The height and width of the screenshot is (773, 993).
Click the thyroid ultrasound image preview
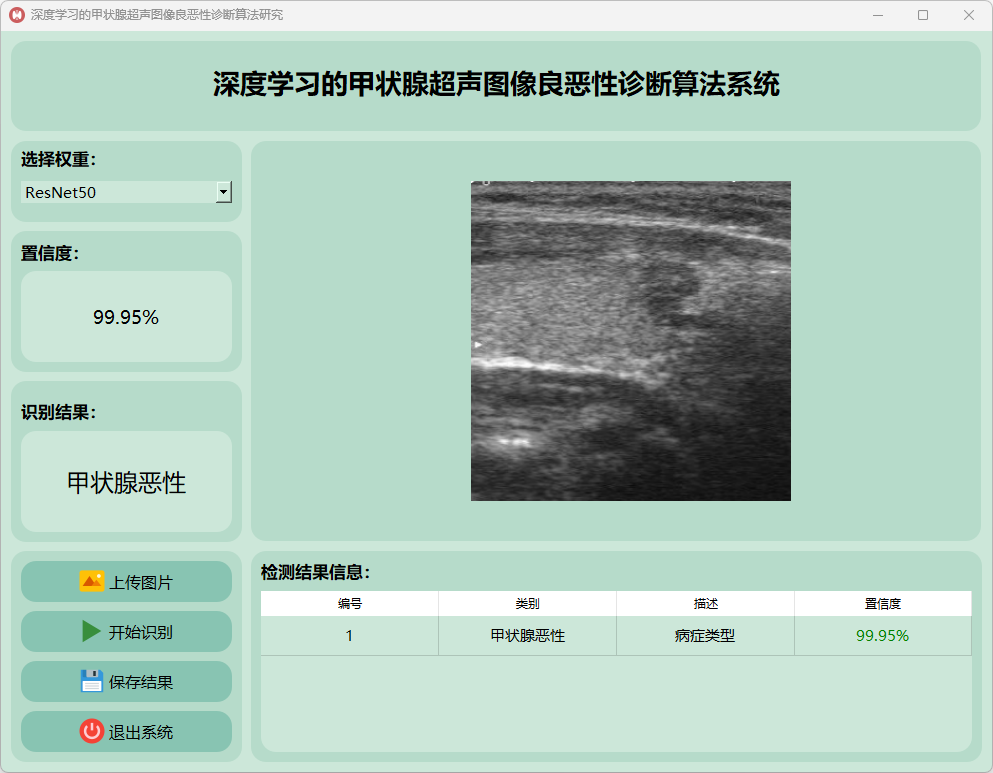click(x=630, y=341)
